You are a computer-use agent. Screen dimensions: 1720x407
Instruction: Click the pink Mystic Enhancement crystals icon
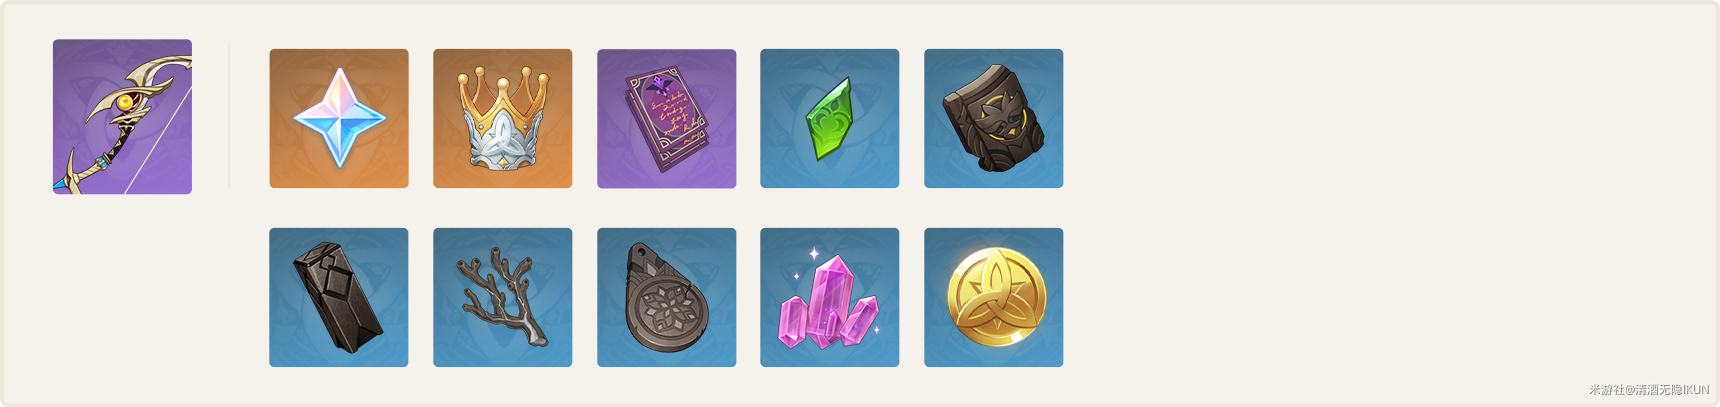coord(830,297)
